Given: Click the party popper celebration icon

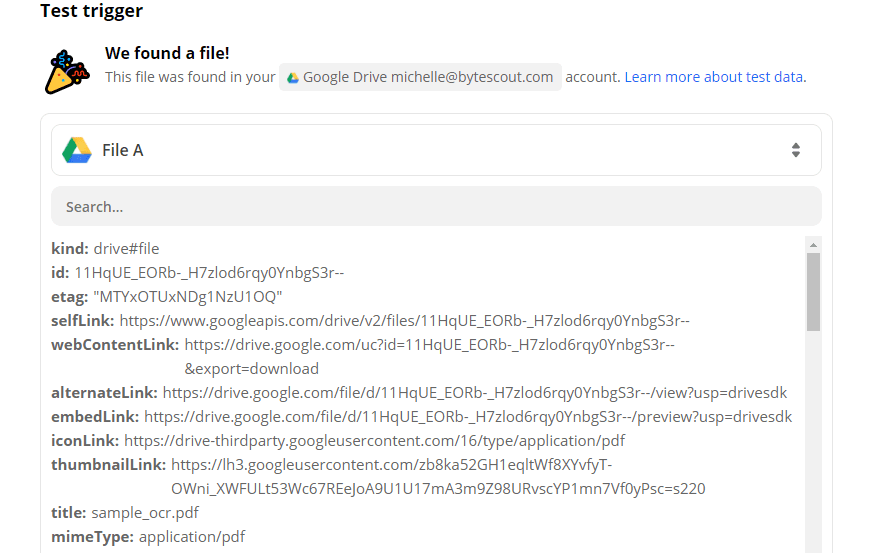Looking at the screenshot, I should [66, 71].
